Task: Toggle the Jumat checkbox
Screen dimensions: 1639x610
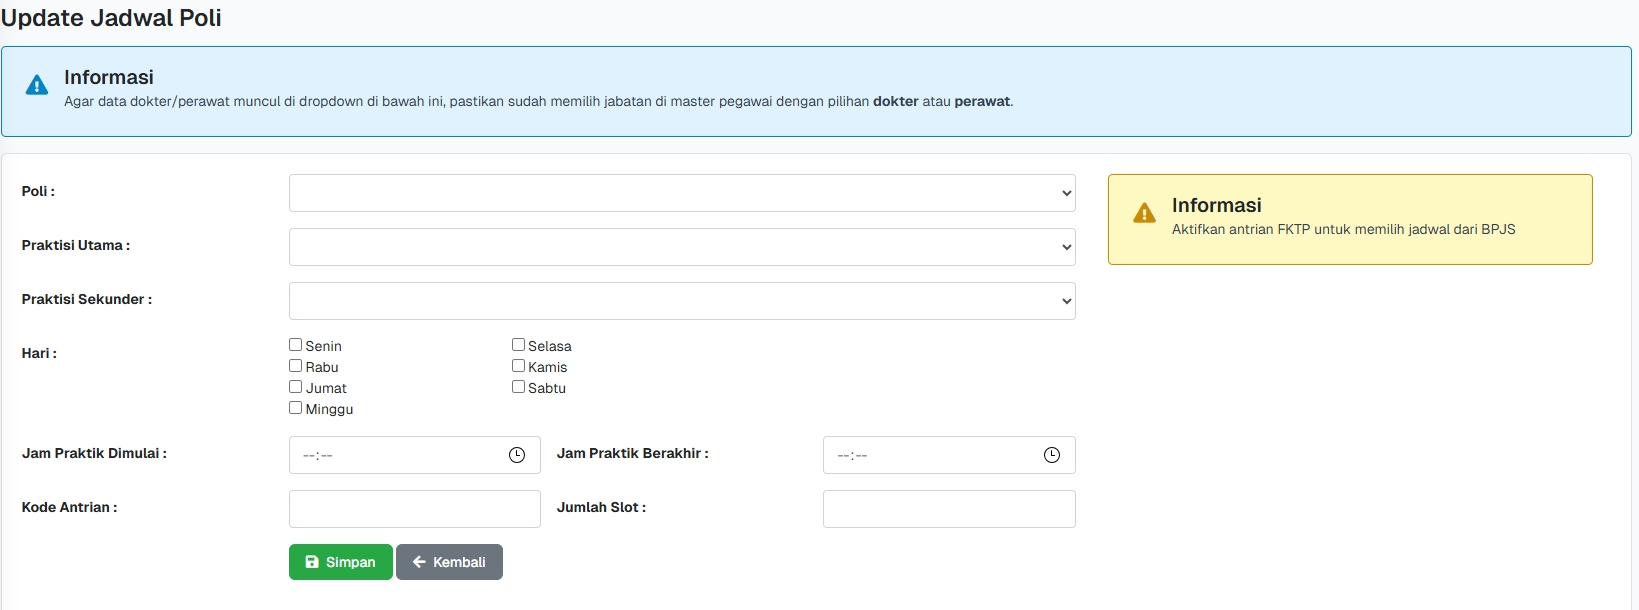Action: [x=296, y=387]
